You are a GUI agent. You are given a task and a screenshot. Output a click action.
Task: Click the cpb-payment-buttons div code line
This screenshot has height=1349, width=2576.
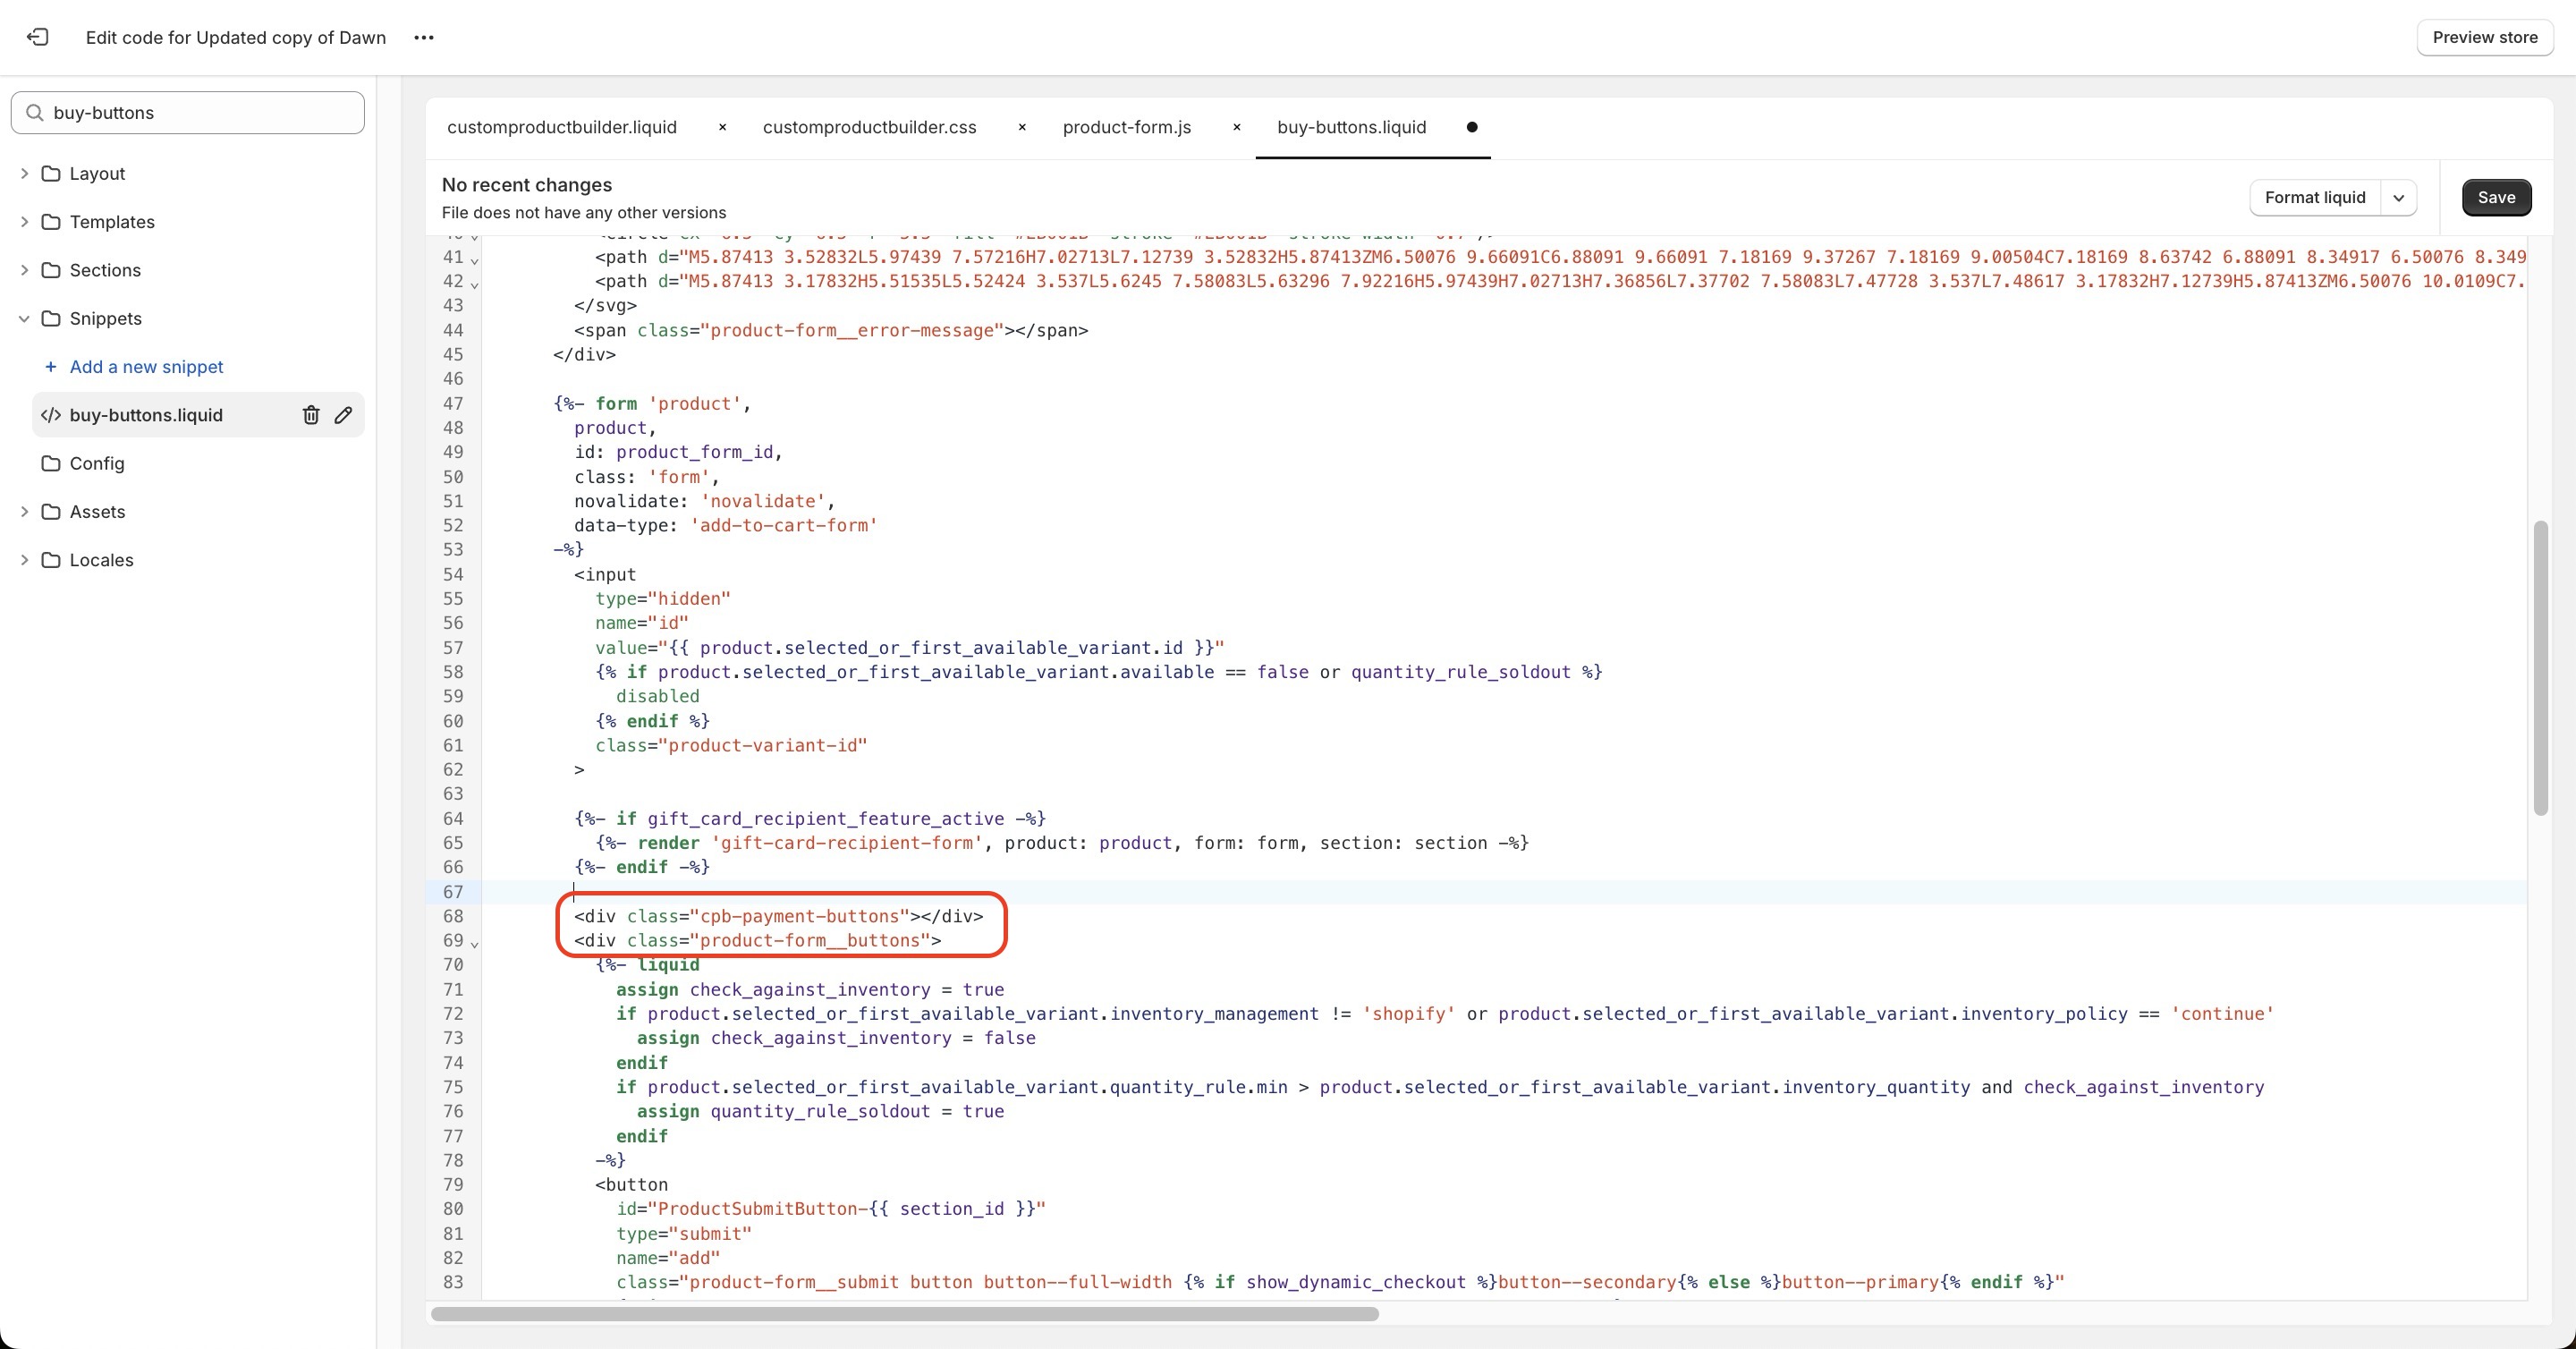778,916
